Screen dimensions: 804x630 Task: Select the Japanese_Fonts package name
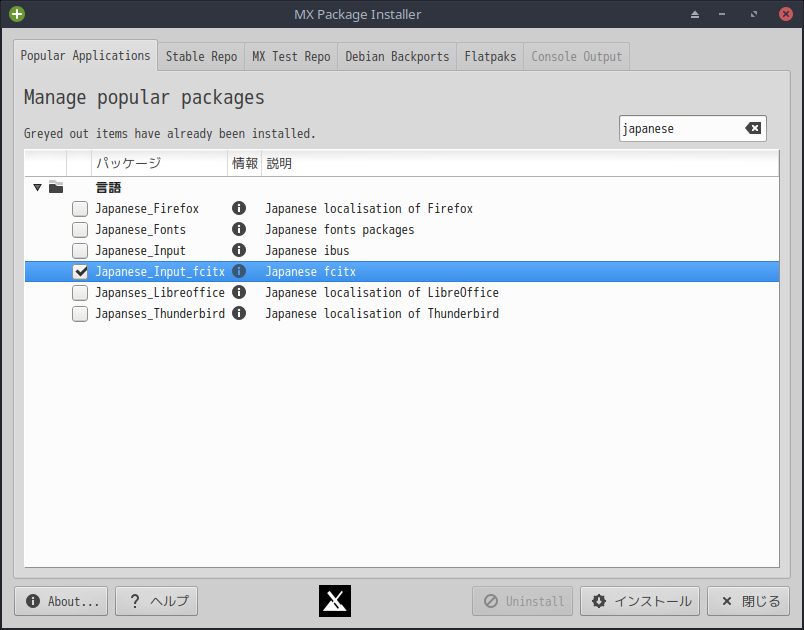[x=140, y=230]
